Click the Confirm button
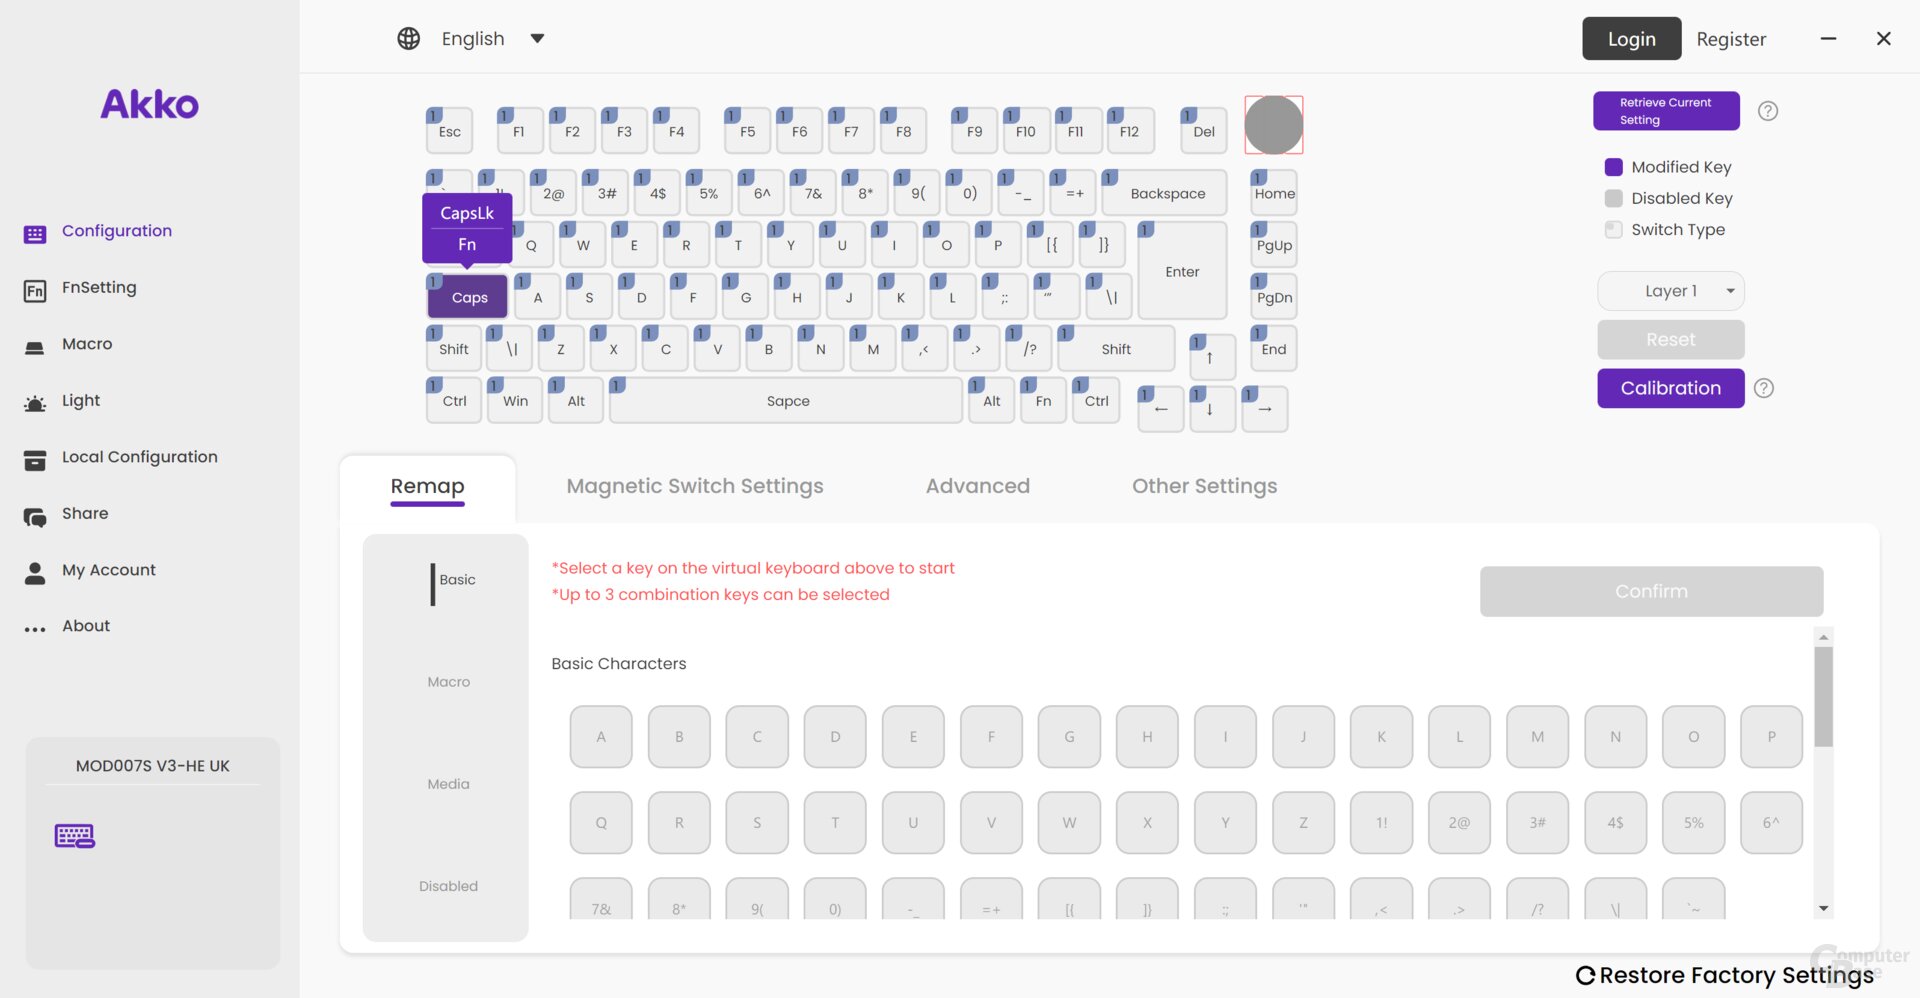1920x998 pixels. pos(1651,592)
